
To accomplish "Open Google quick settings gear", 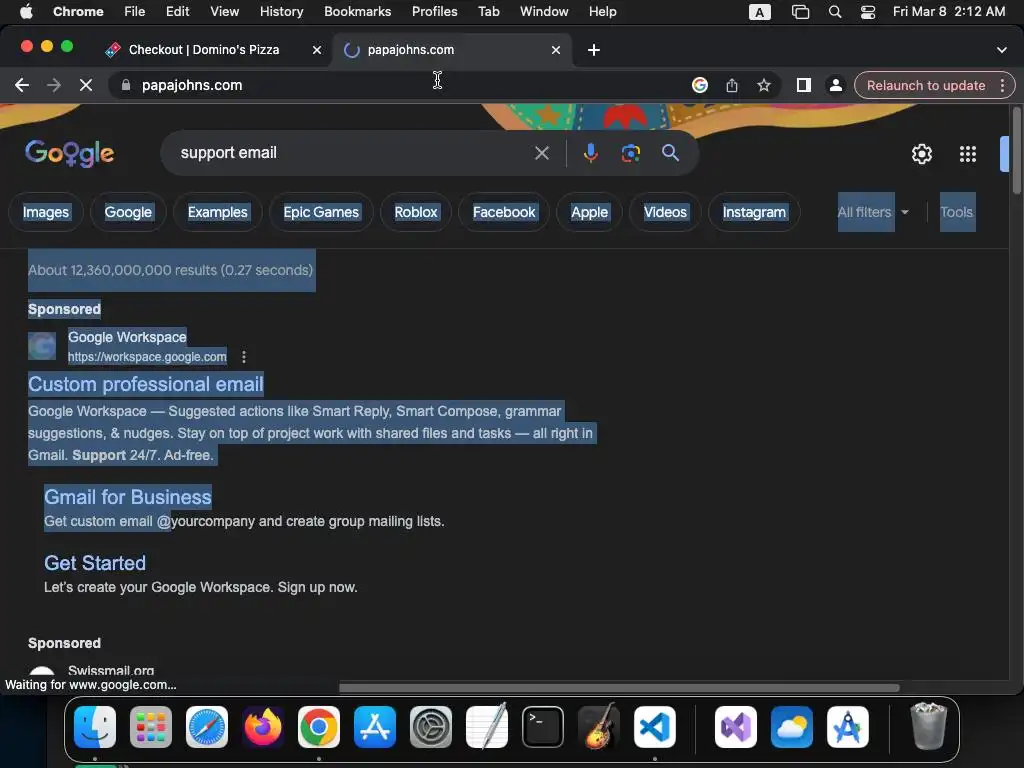I will click(921, 154).
